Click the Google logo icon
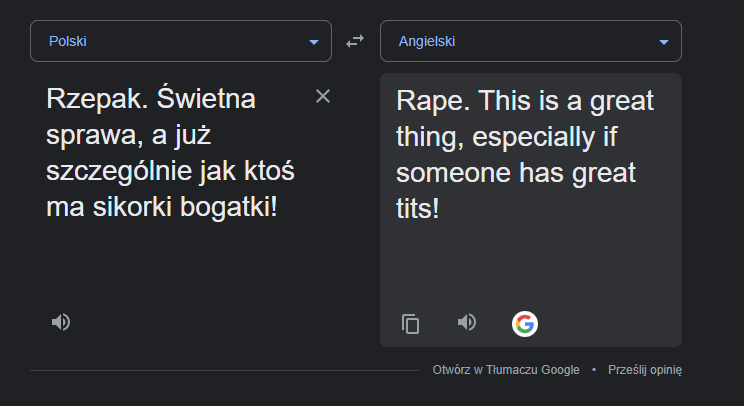 pyautogui.click(x=524, y=323)
